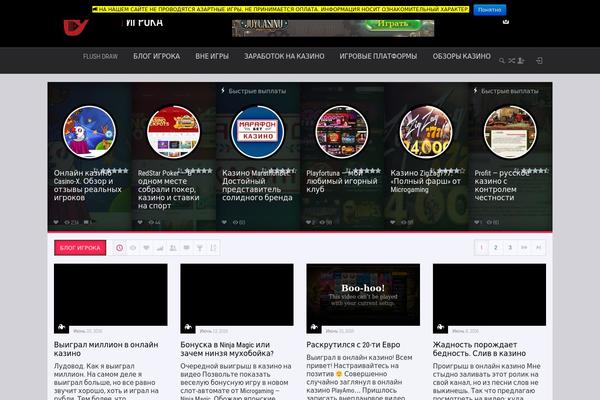The image size is (600, 400).
Task: Click video badge on Раскрутился post
Action: tap(314, 327)
